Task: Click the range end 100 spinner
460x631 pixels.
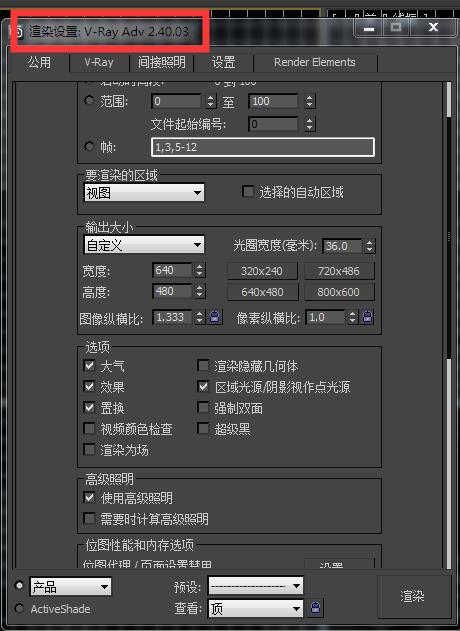Action: click(309, 101)
